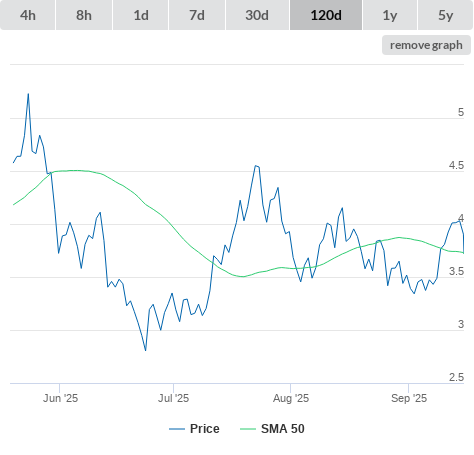The image size is (474, 455).
Task: Toggle the SMA 50 legend entry
Action: tap(283, 429)
